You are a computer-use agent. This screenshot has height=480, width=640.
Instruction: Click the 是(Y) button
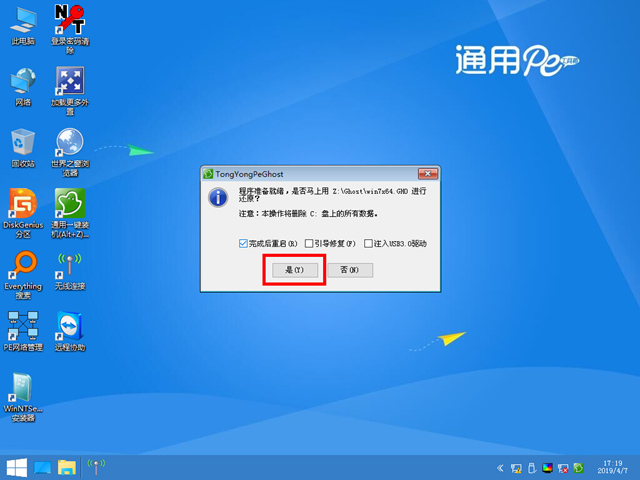click(295, 270)
